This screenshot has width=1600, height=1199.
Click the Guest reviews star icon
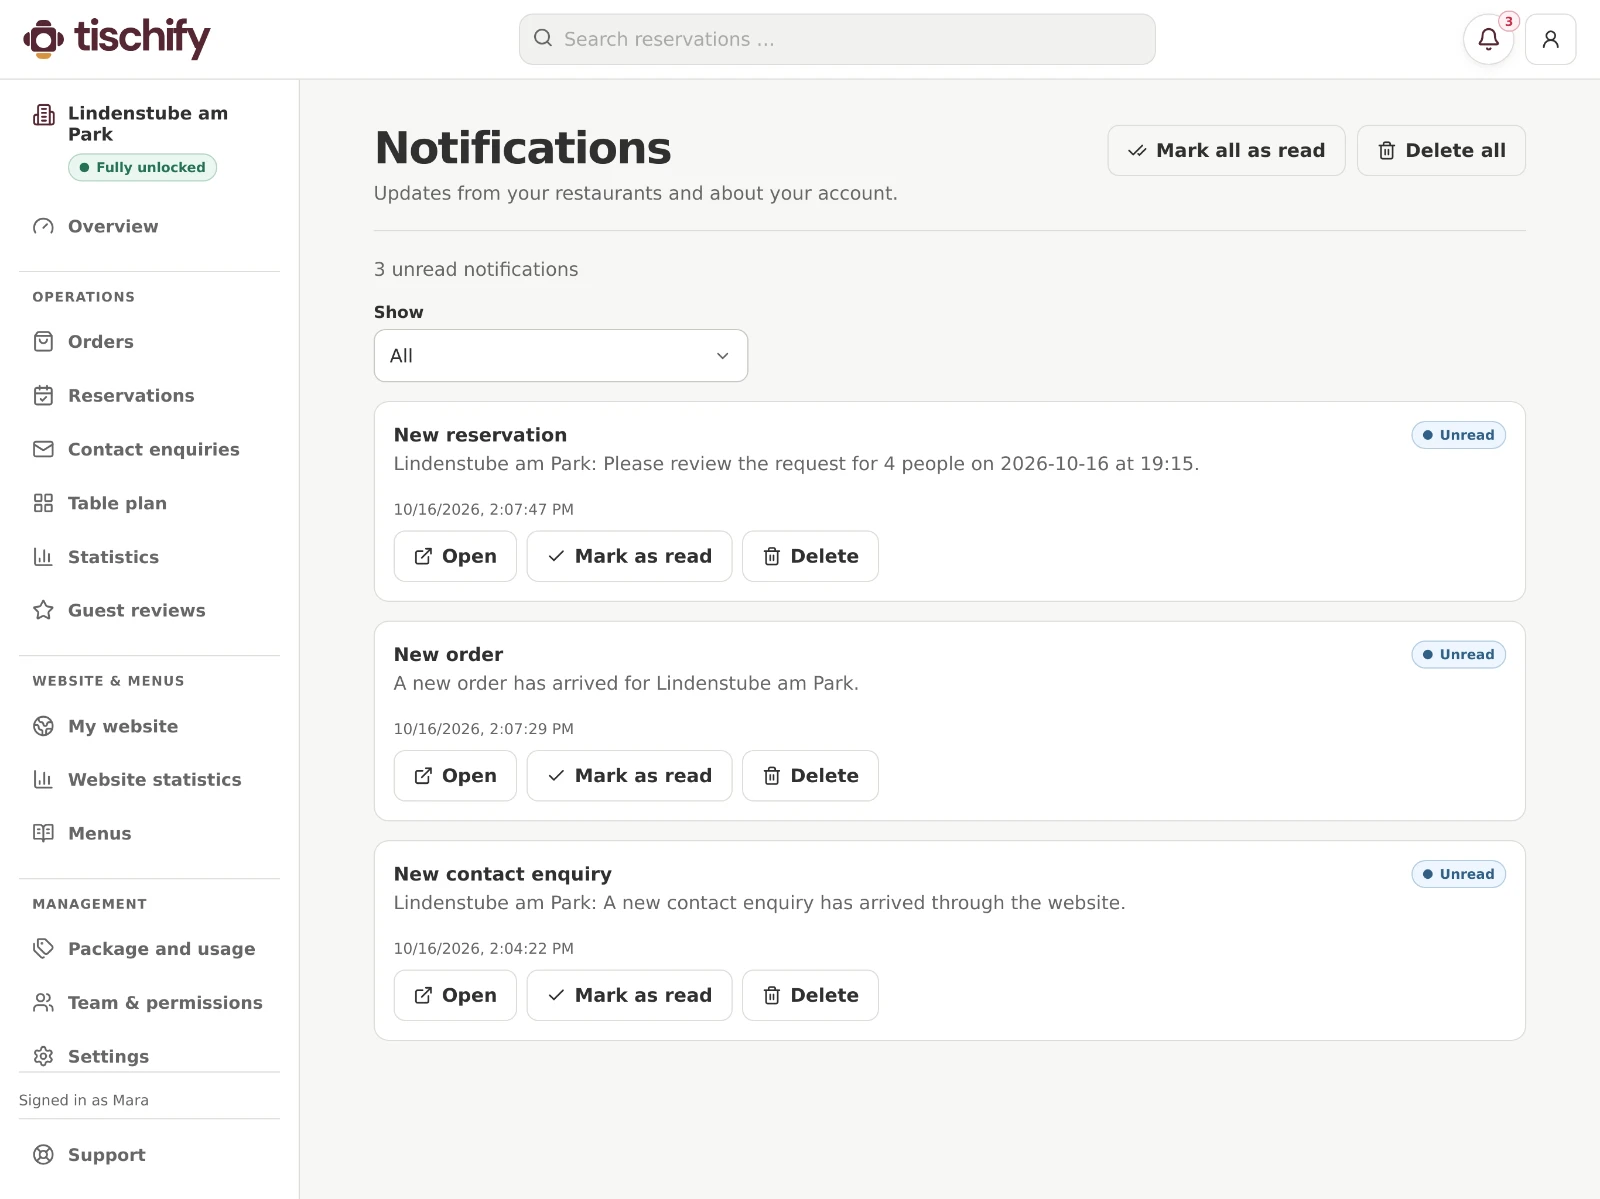43,610
